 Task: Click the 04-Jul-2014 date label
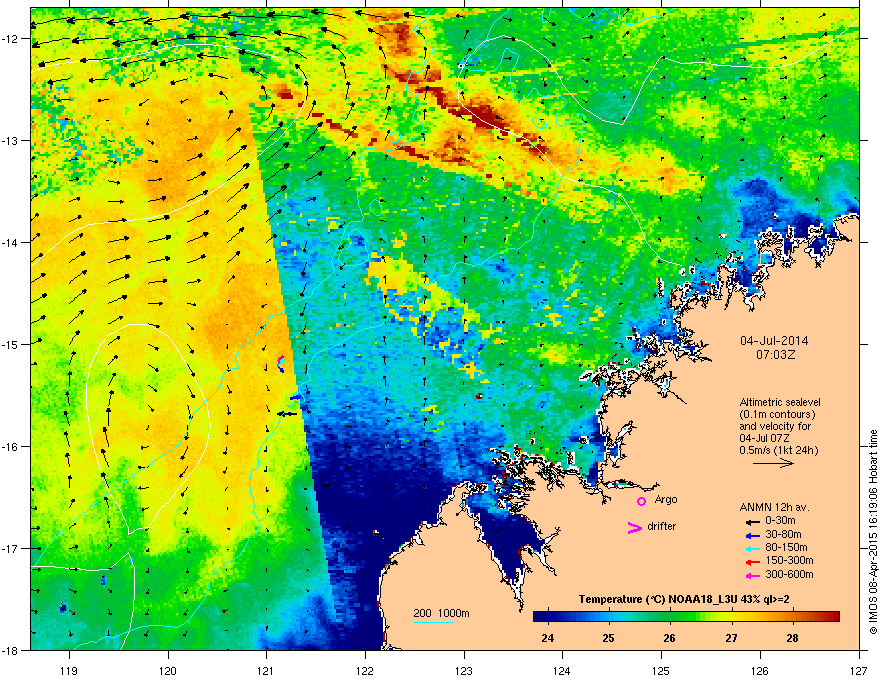coord(774,341)
